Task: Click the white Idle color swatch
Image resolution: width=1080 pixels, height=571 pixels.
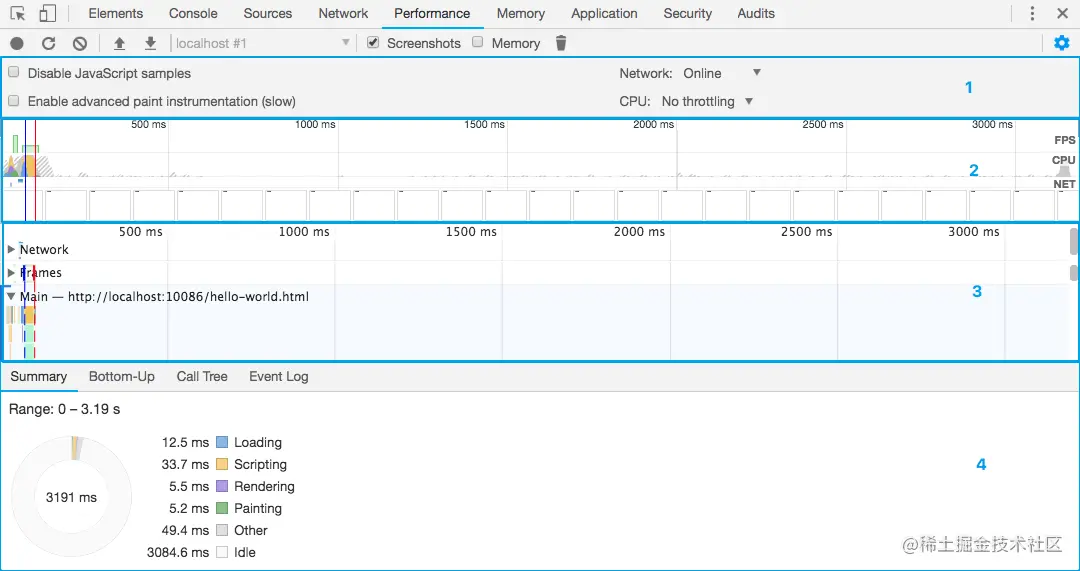Action: 222,552
